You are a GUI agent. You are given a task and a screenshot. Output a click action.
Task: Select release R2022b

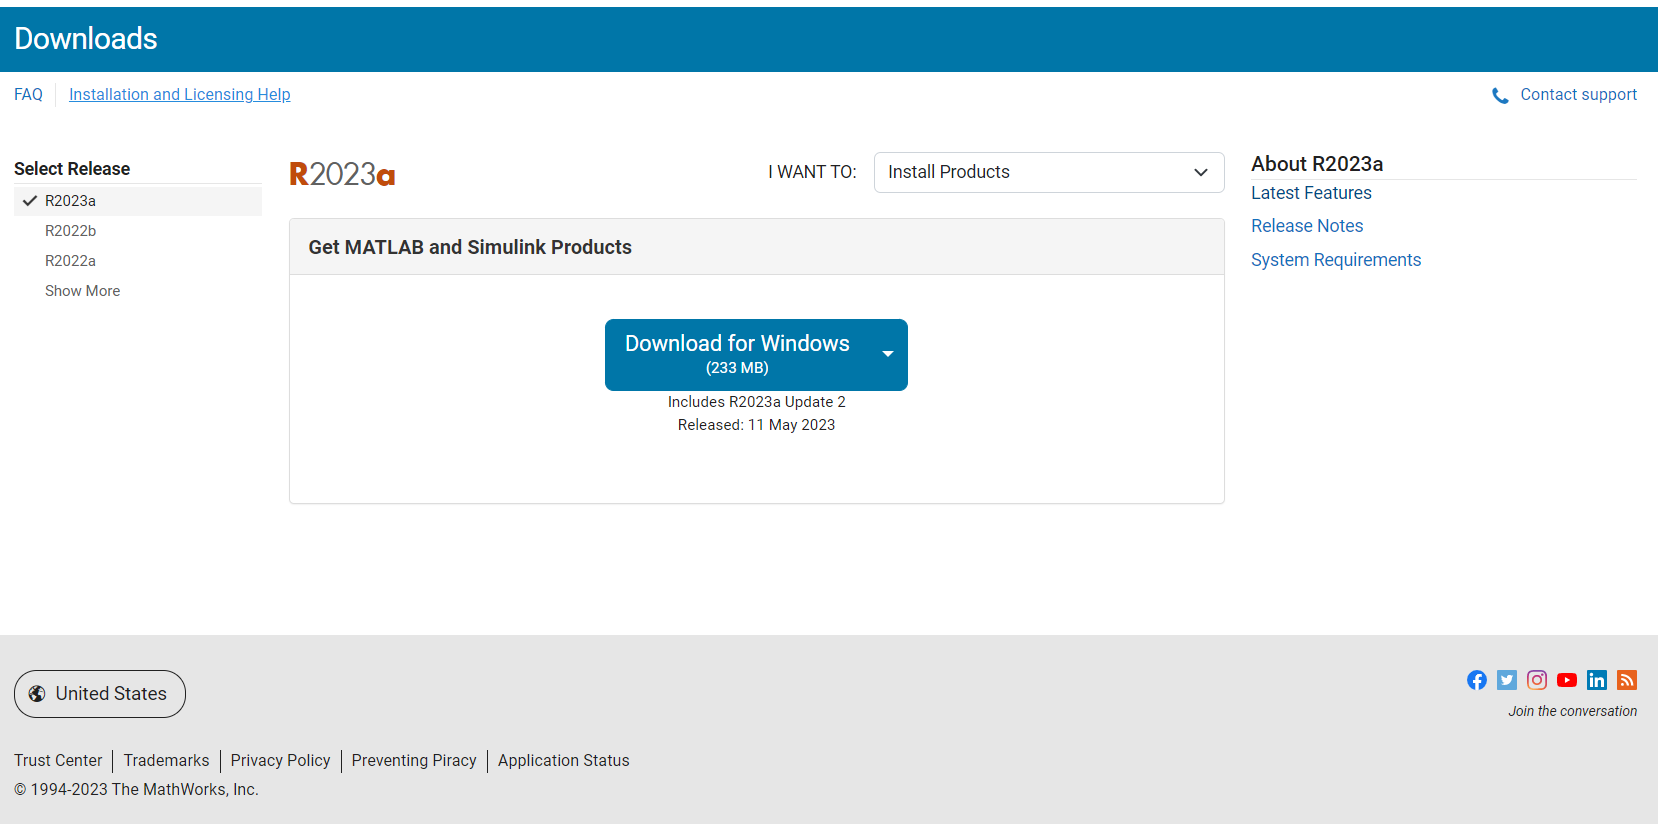[x=70, y=231]
